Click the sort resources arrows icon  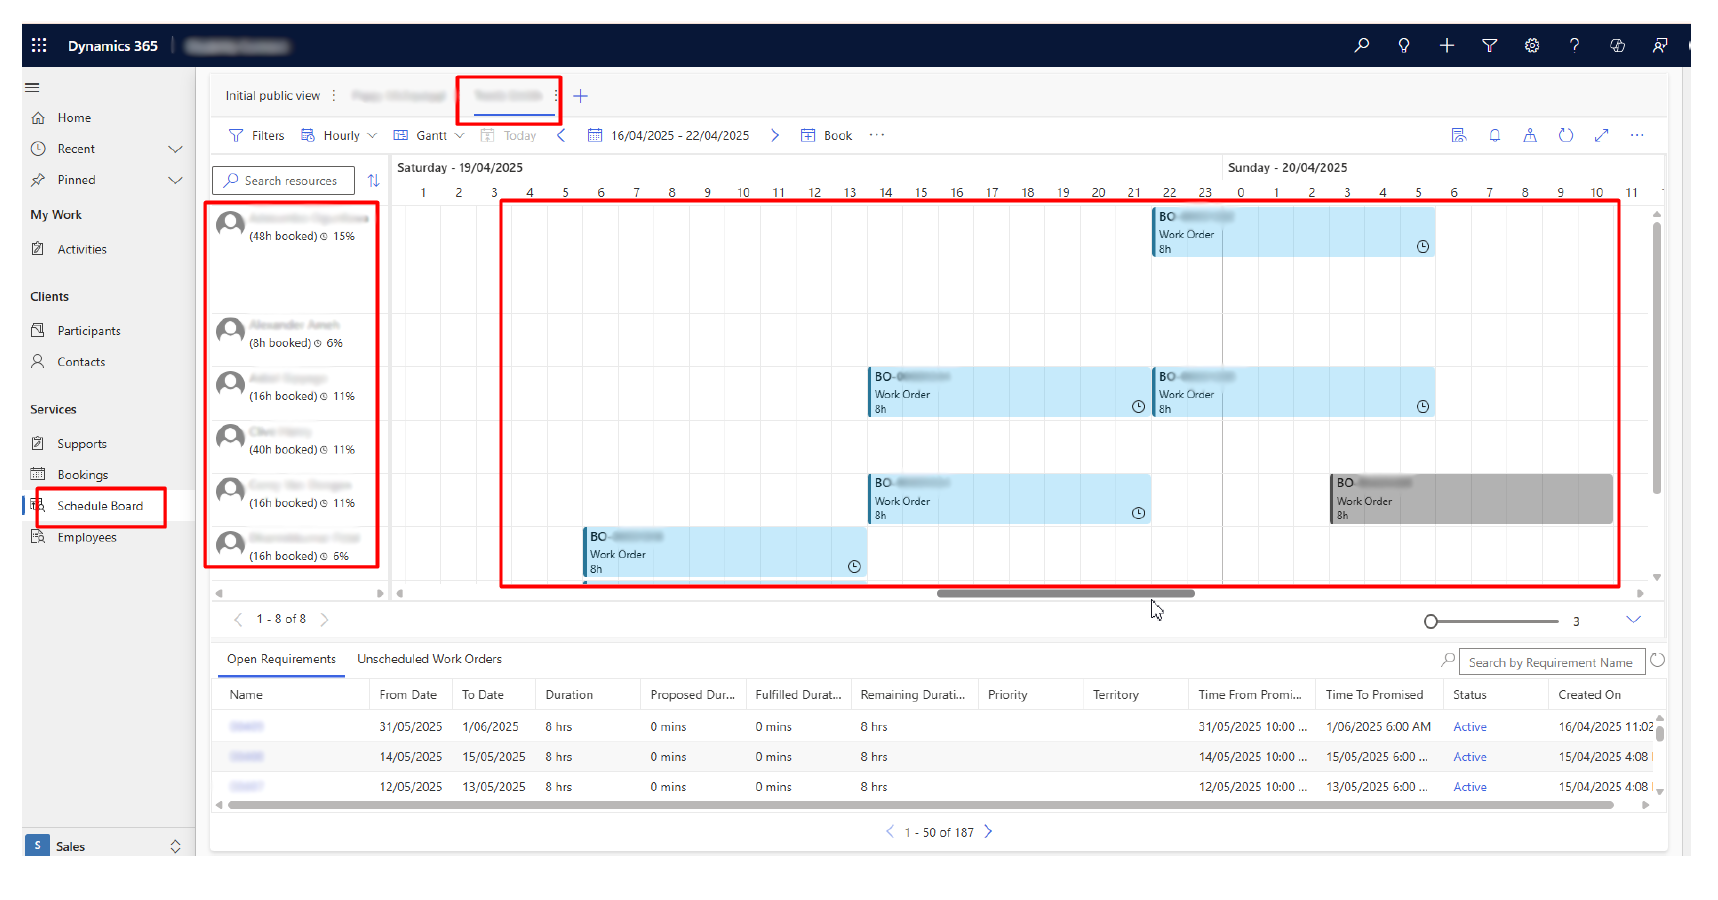click(x=373, y=181)
